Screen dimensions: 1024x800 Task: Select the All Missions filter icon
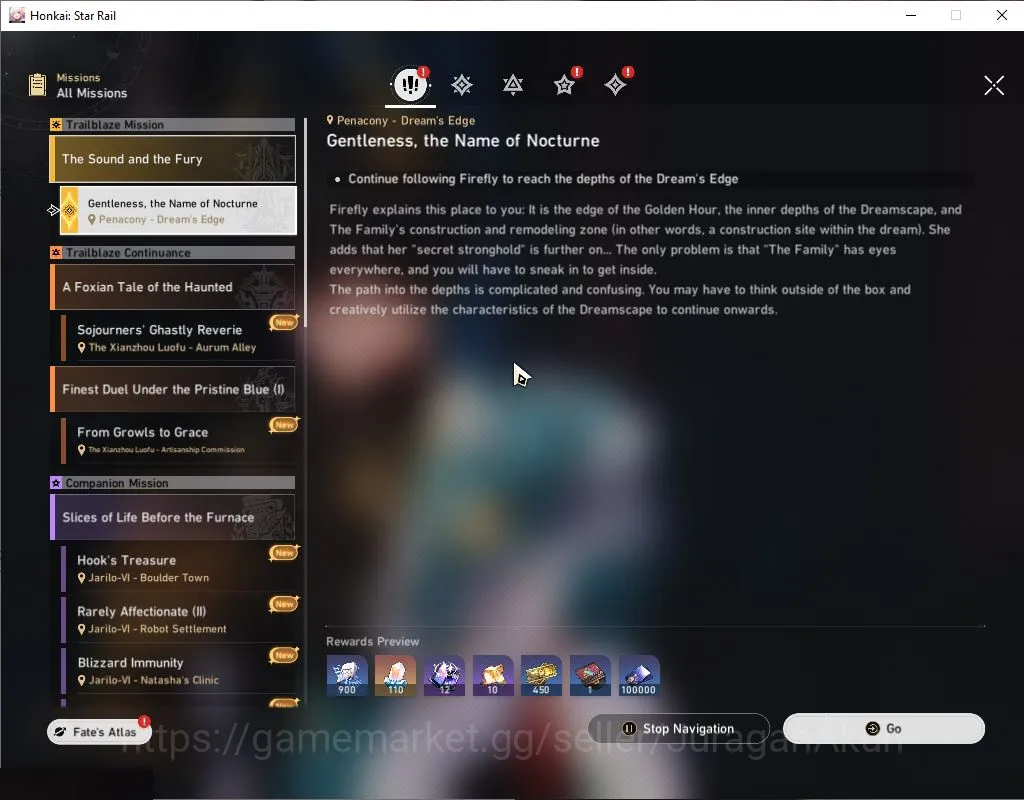[410, 84]
